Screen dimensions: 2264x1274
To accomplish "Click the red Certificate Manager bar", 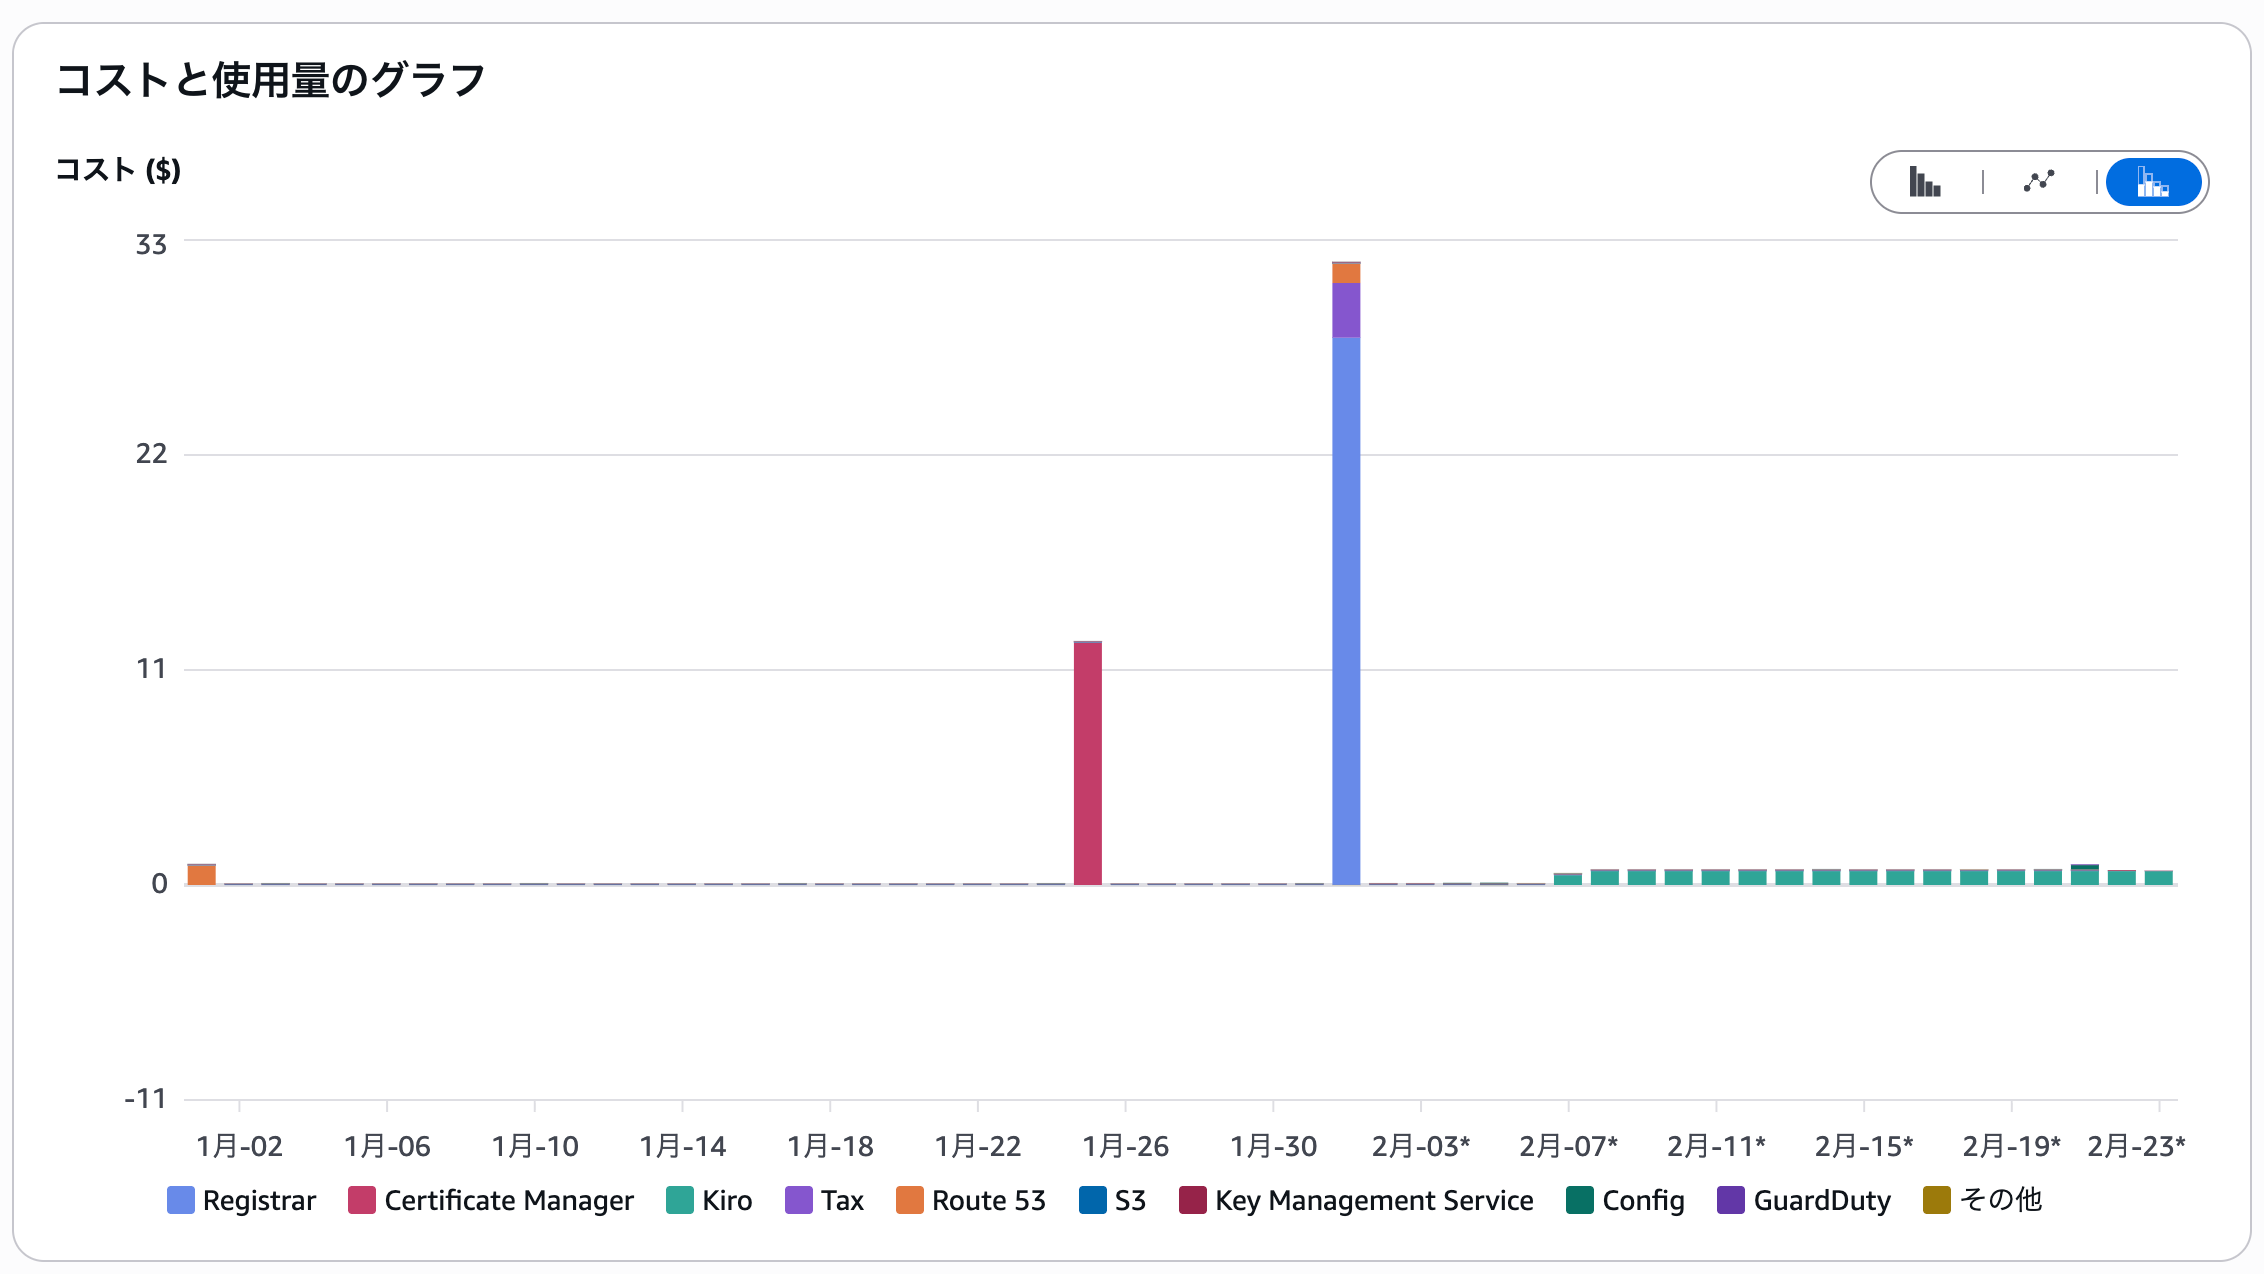I will 1088,764.
